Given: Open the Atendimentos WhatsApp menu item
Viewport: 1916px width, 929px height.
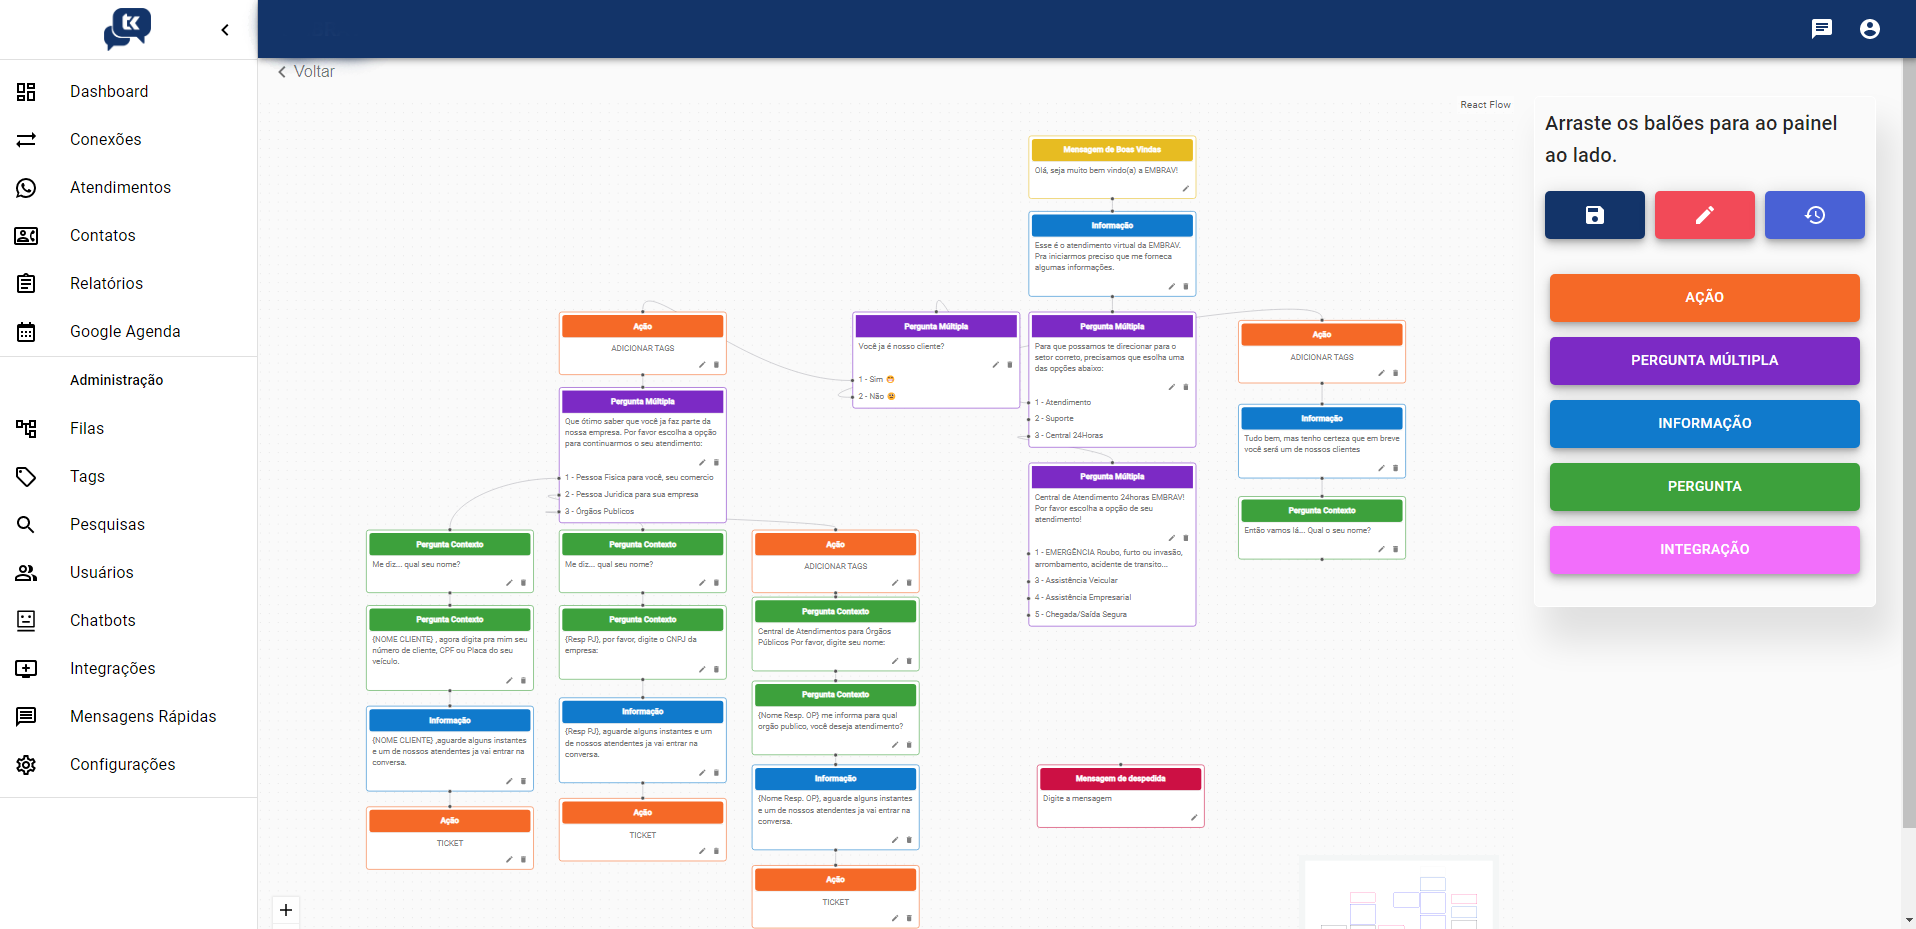Looking at the screenshot, I should [x=120, y=188].
